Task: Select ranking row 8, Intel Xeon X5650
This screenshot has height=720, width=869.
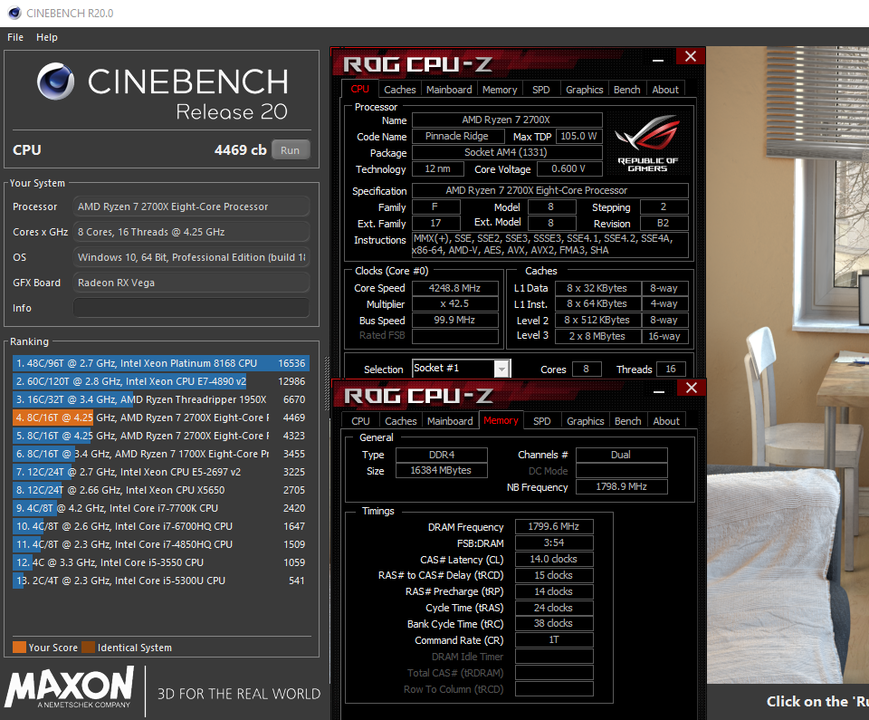Action: [161, 490]
